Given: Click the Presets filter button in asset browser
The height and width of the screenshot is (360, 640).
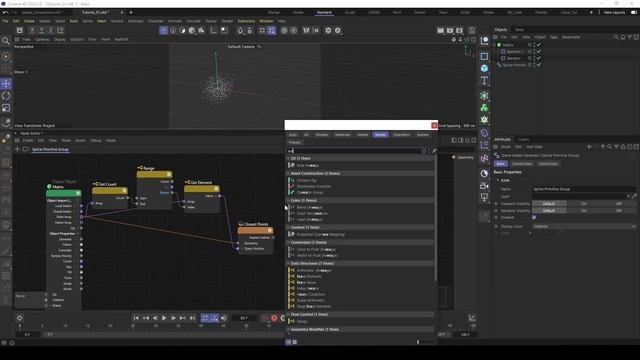Looking at the screenshot, I should coord(295,142).
